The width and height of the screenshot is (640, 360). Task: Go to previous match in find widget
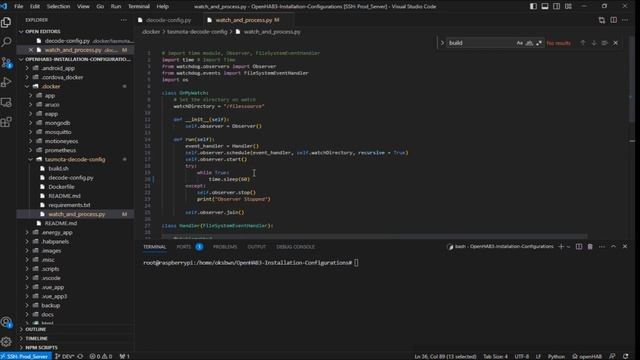pyautogui.click(x=582, y=43)
